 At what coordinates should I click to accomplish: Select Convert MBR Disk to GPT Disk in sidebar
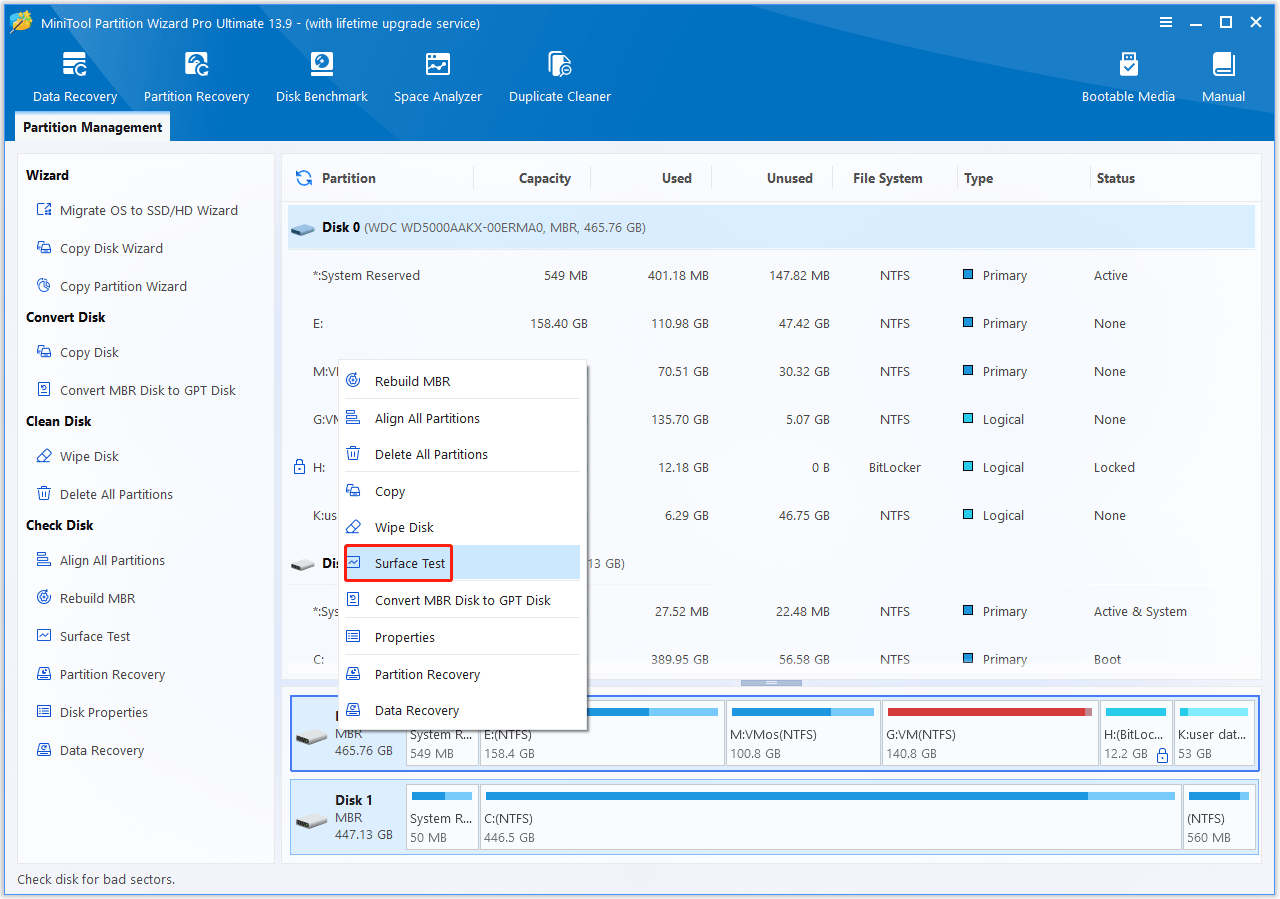pyautogui.click(x=136, y=390)
